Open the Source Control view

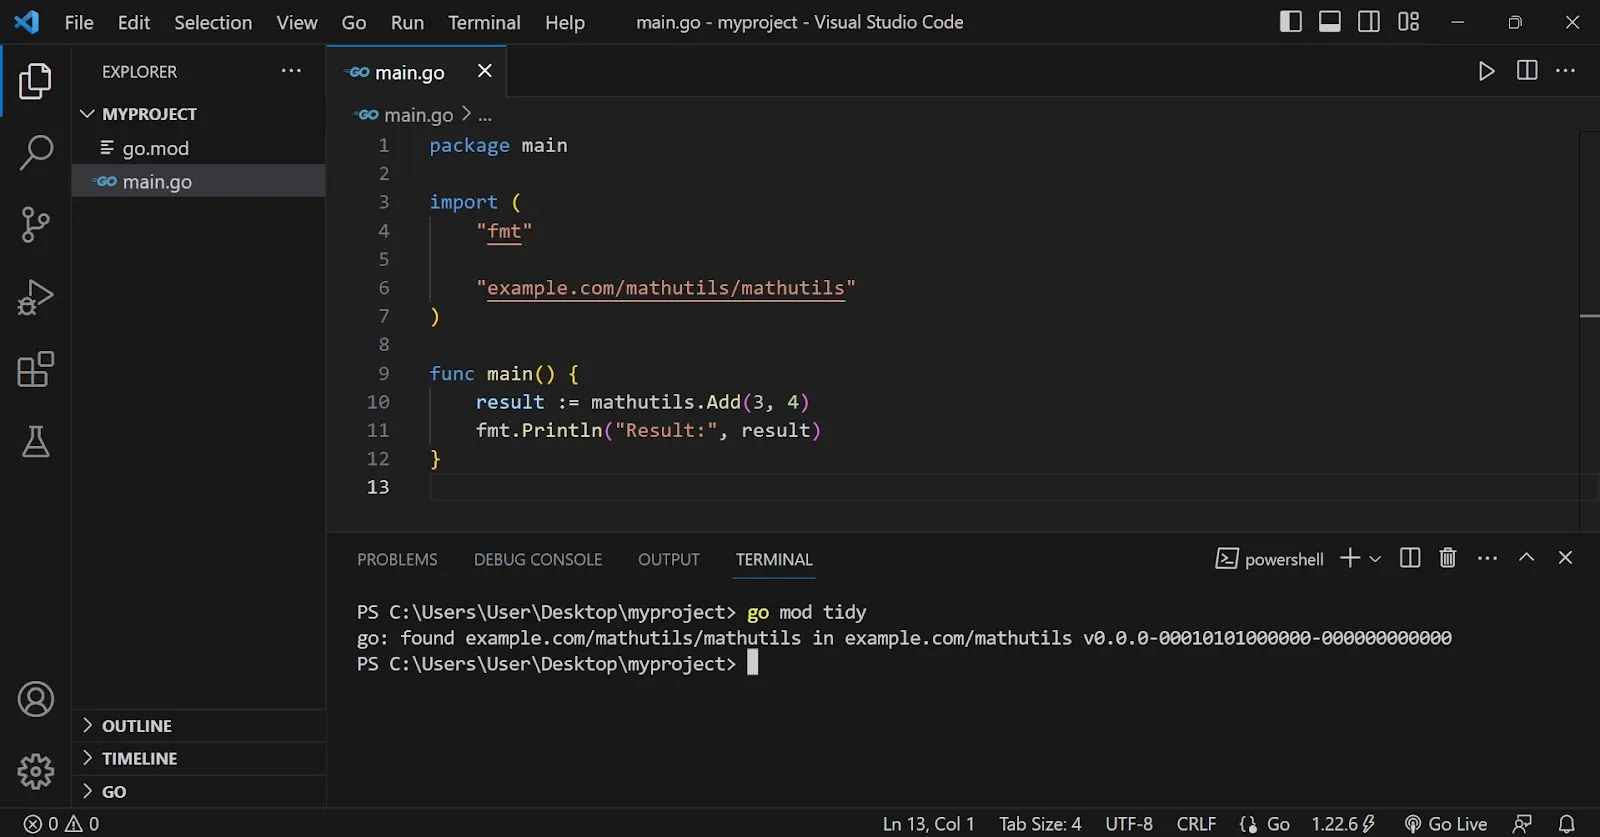click(35, 225)
